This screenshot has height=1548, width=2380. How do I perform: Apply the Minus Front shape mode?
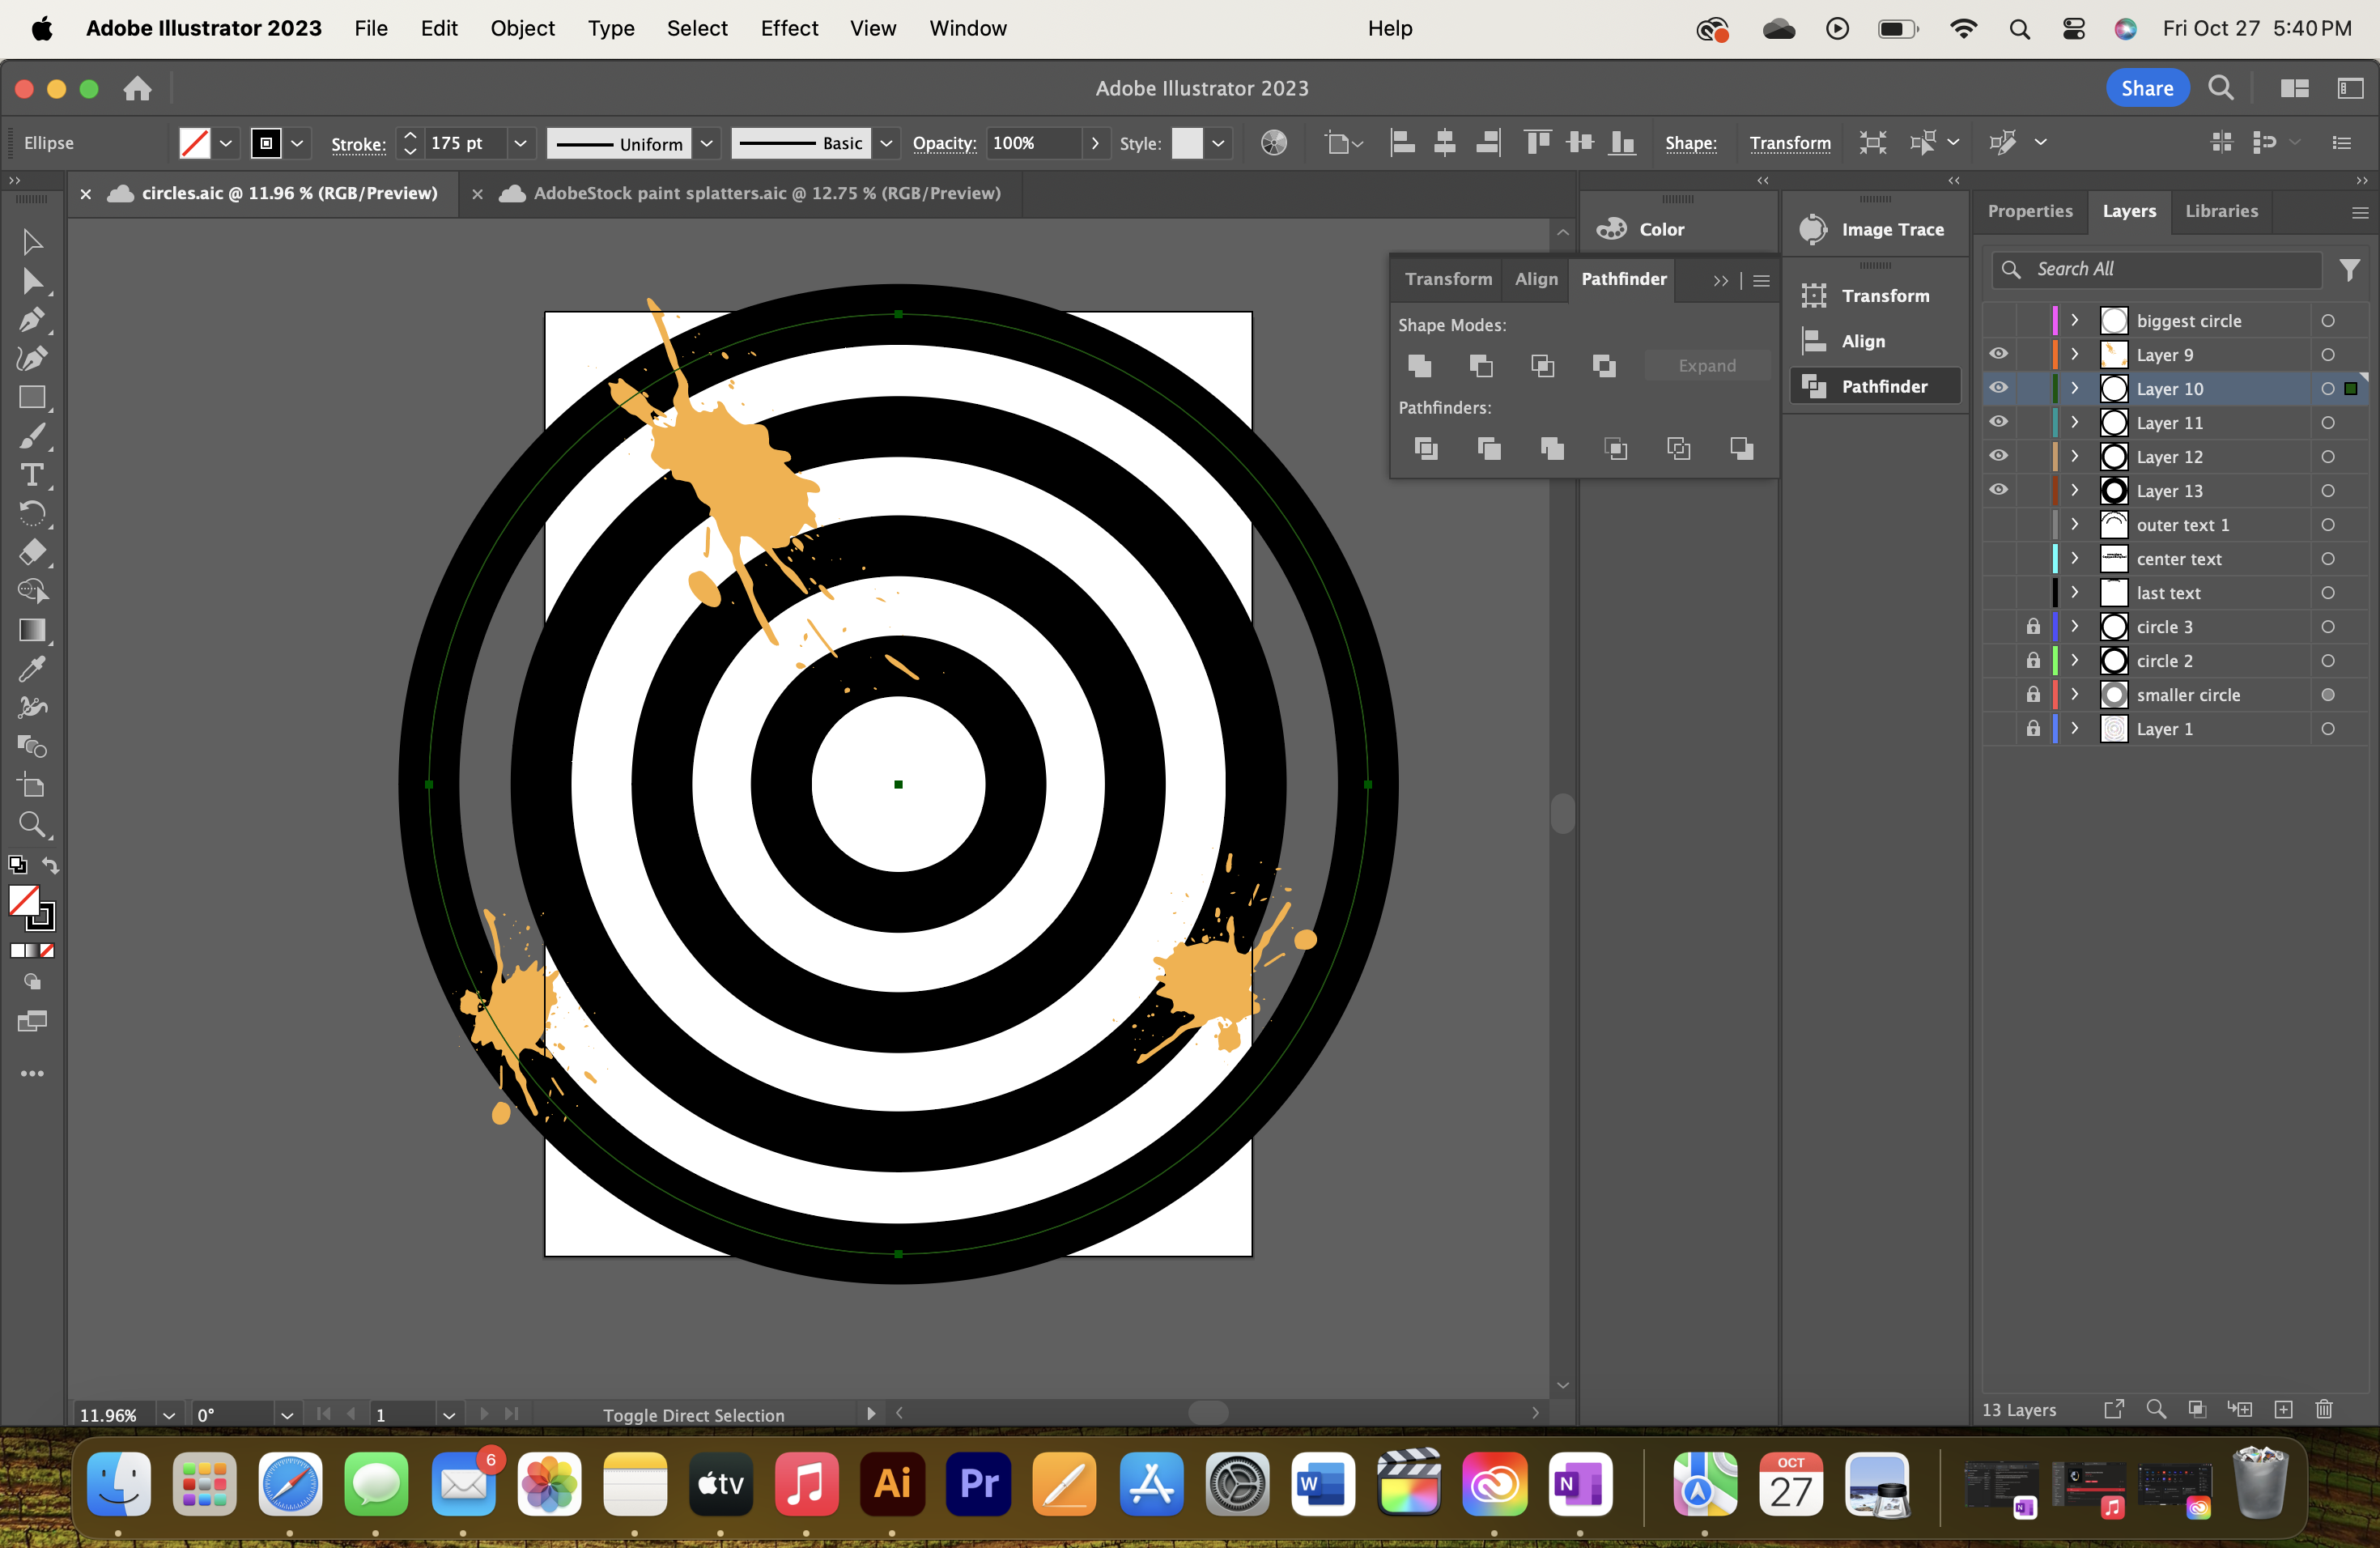[1480, 366]
